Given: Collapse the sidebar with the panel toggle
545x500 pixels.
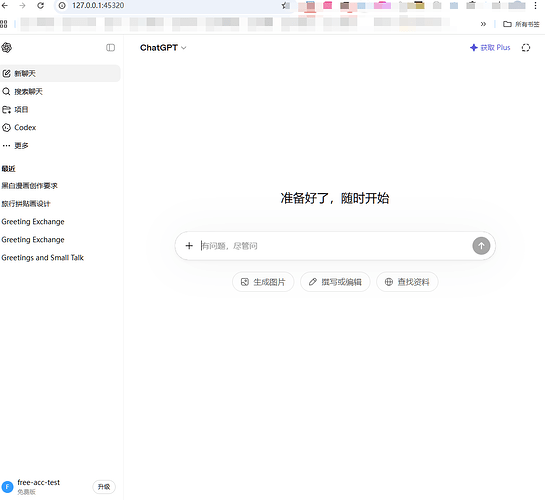Looking at the screenshot, I should 111,48.
